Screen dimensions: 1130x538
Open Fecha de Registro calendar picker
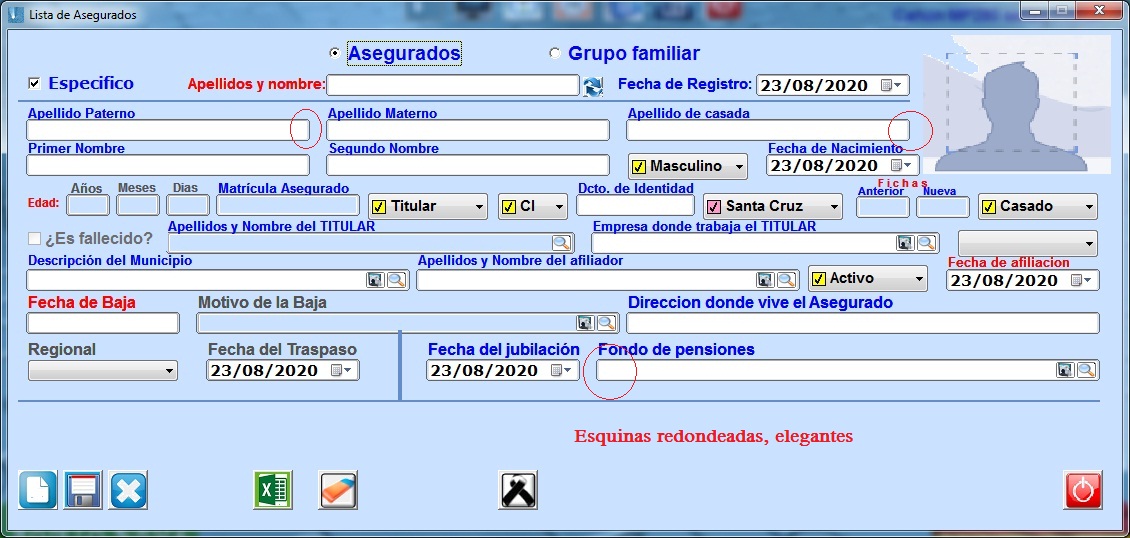[891, 86]
